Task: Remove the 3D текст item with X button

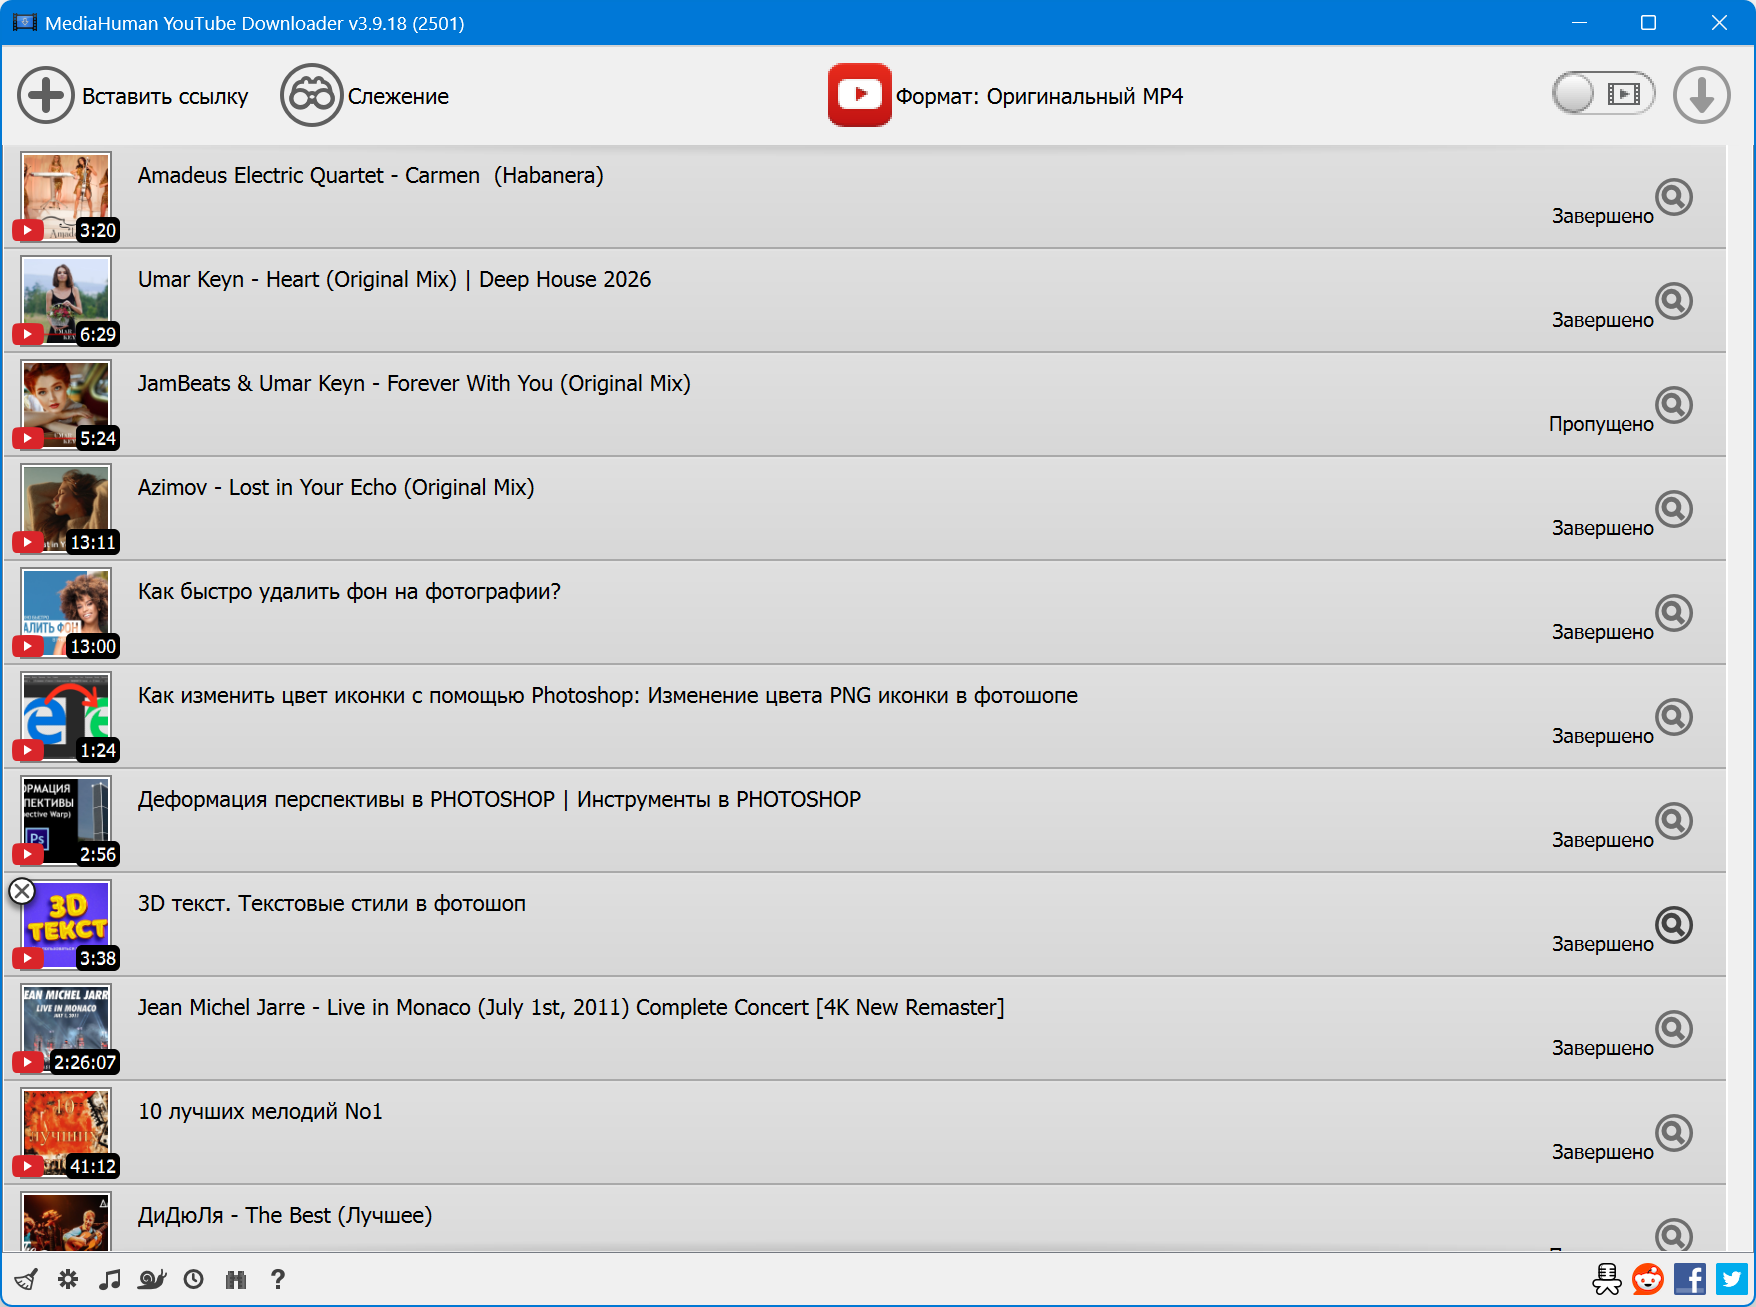Action: 22,891
